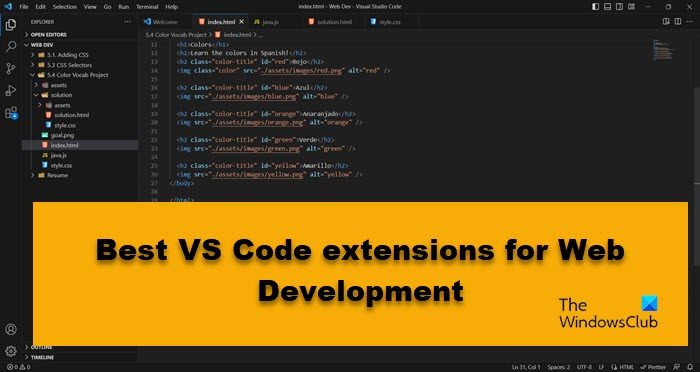Open the Source Control view
The height and width of the screenshot is (372, 700).
11,68
